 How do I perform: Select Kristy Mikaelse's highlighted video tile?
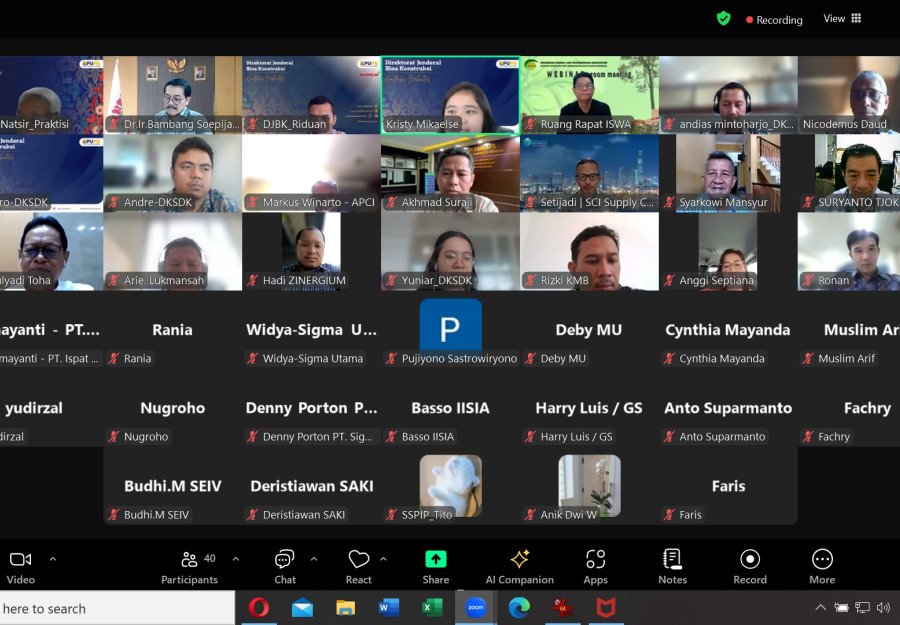point(451,95)
